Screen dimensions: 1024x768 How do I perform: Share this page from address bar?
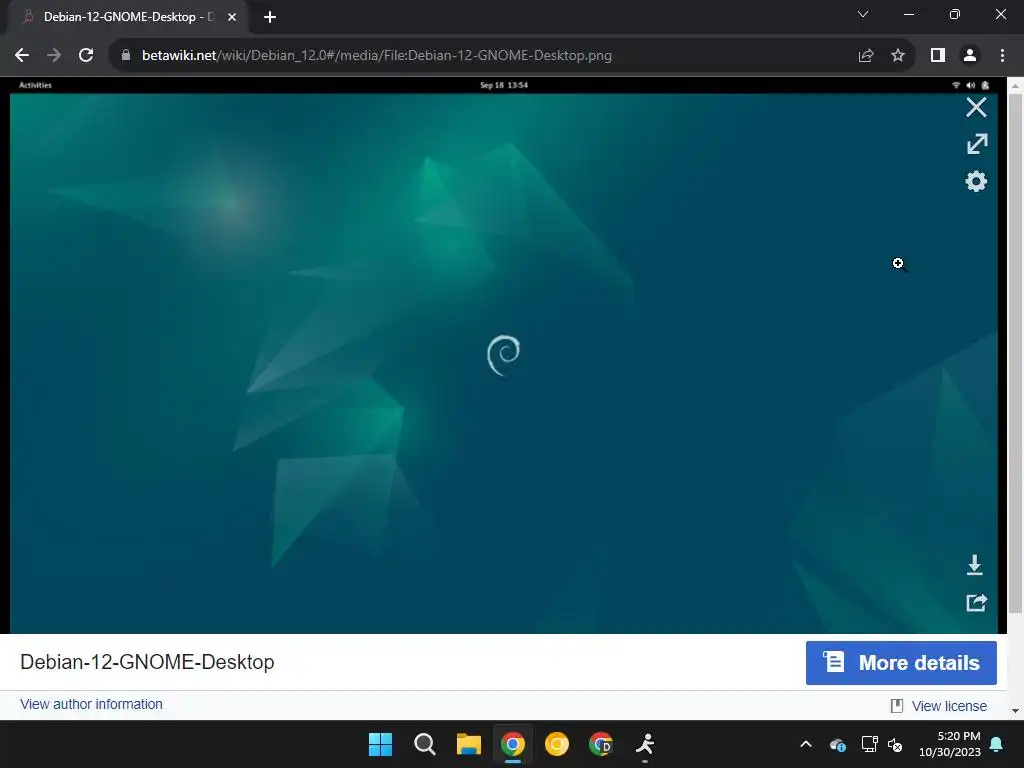866,56
